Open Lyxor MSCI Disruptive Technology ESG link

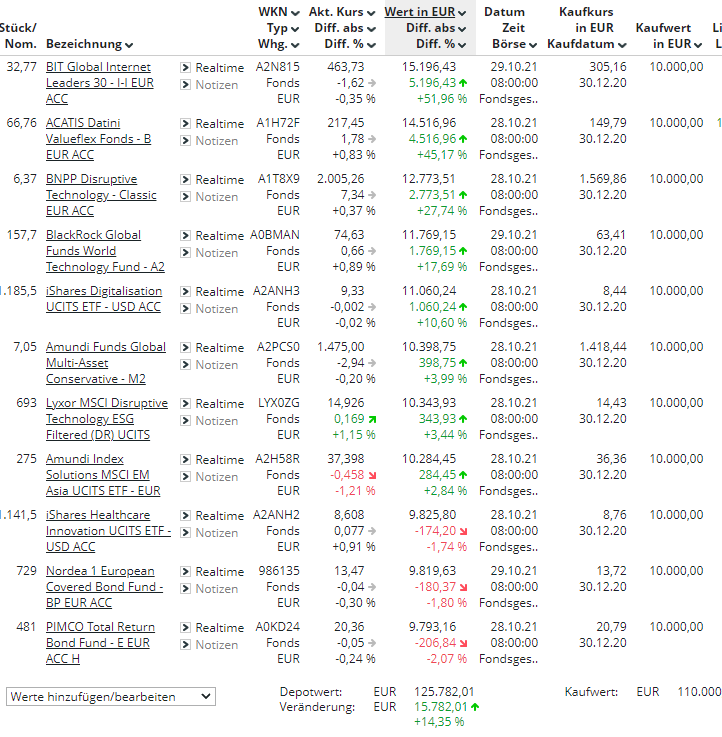click(x=107, y=418)
